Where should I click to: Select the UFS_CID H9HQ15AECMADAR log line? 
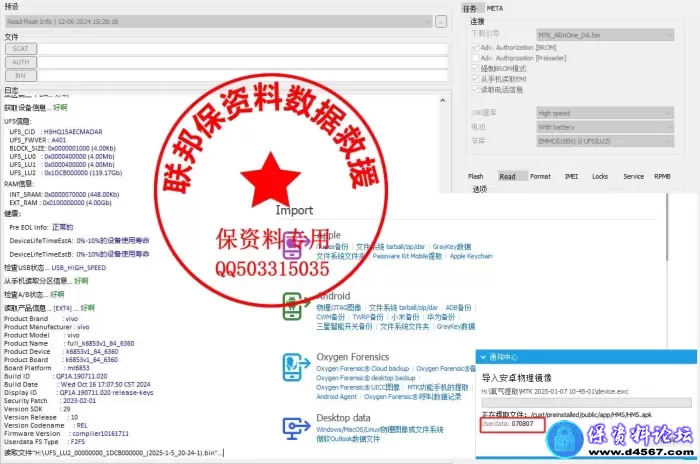56,132
